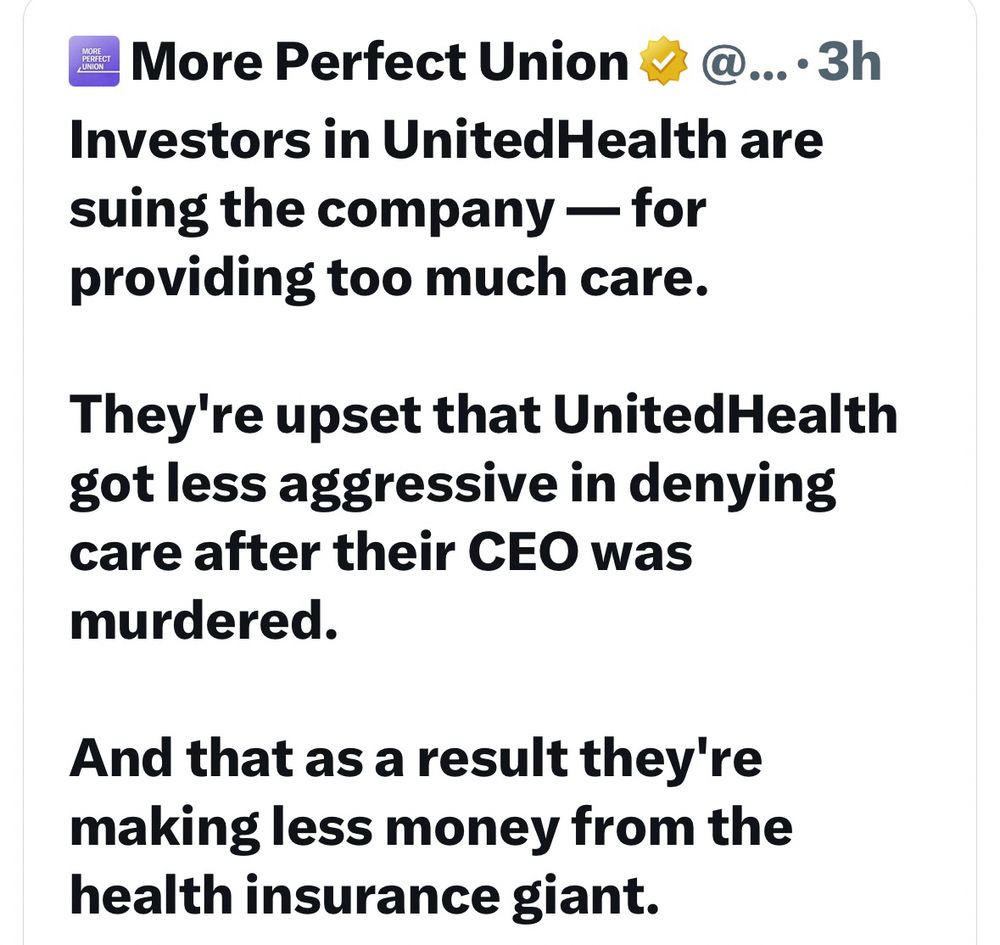The image size is (1000, 945).
Task: Click the truncated @... account handle
Action: click(744, 62)
